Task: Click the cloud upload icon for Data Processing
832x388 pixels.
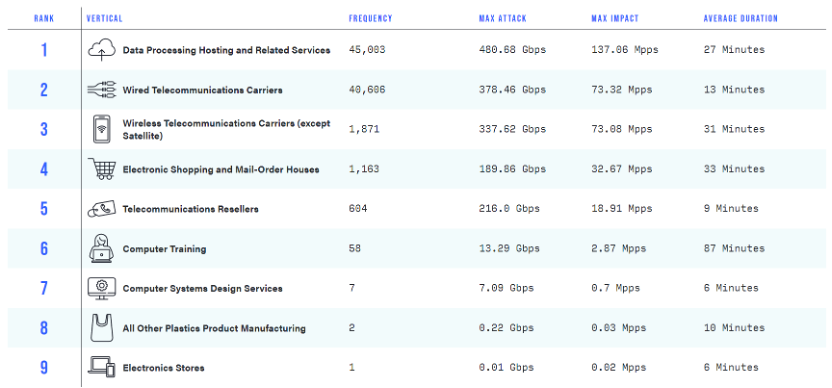Action: [x=101, y=50]
